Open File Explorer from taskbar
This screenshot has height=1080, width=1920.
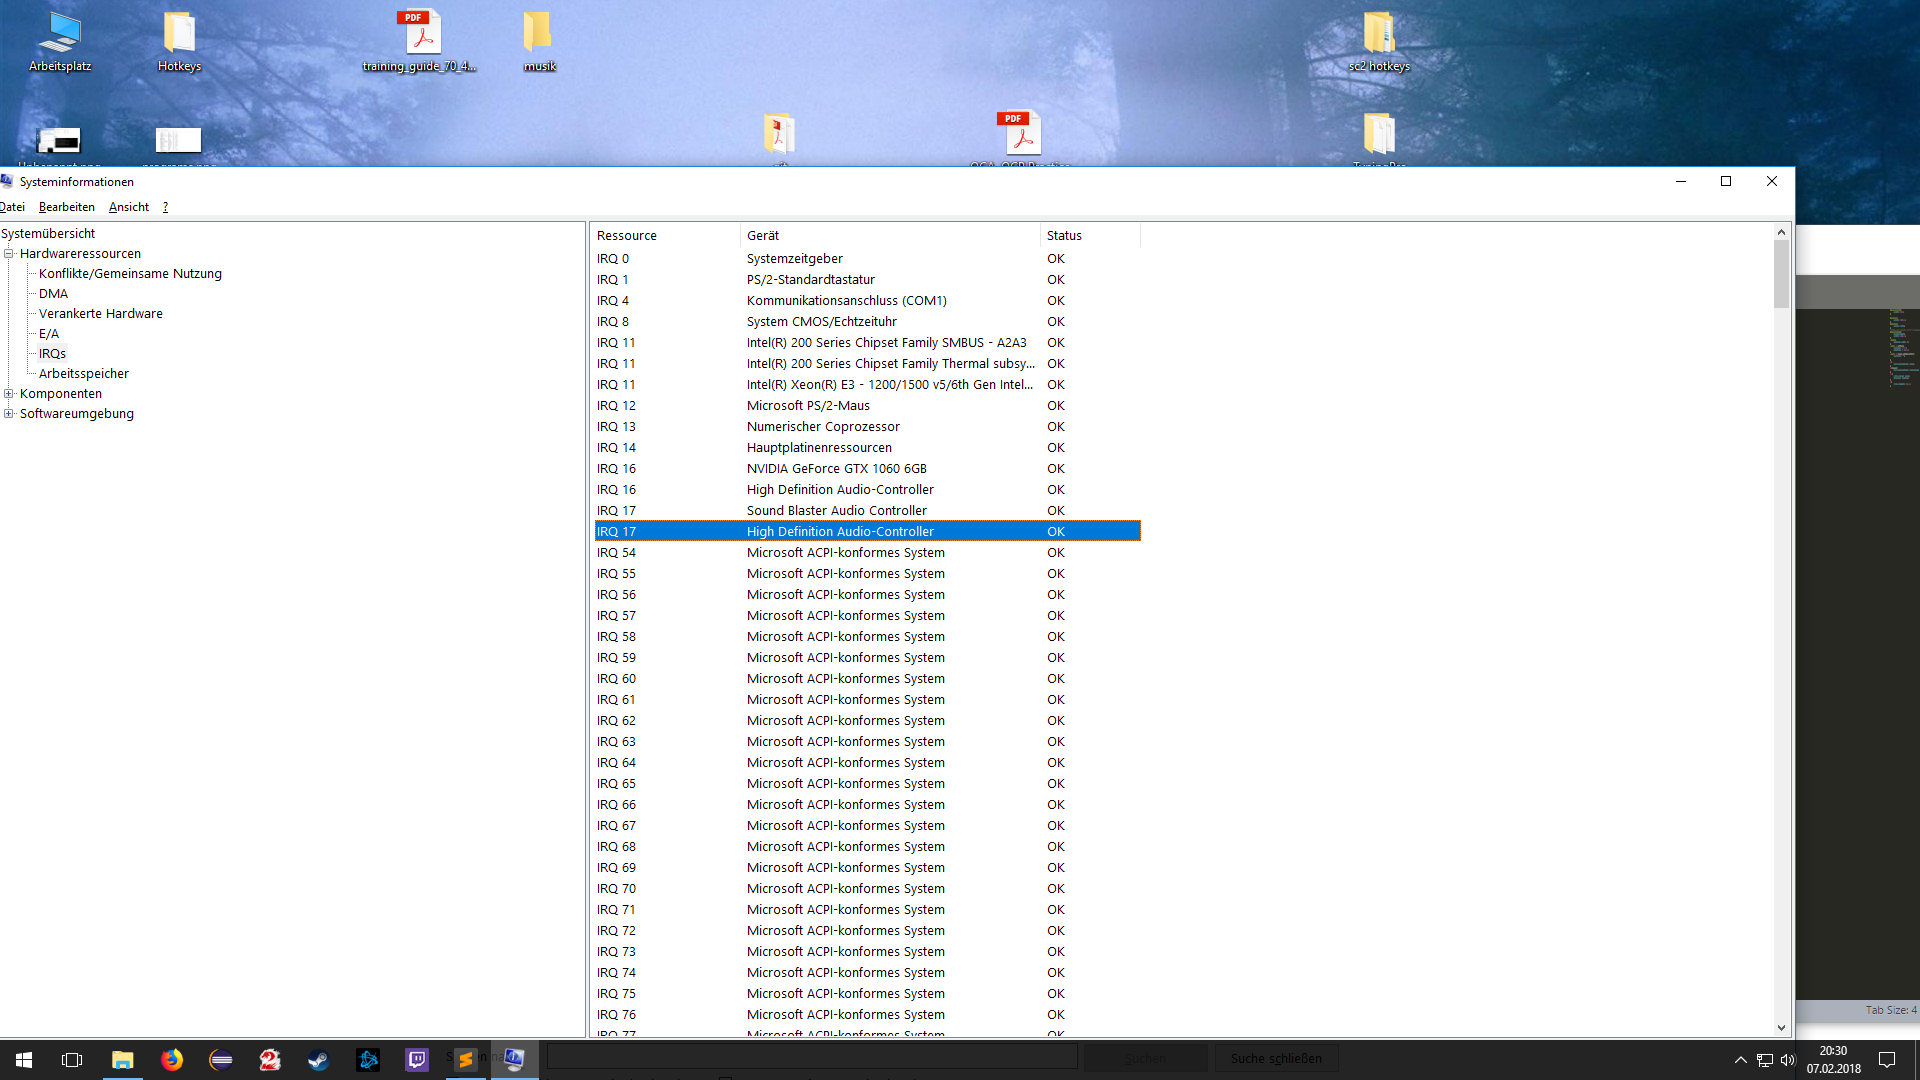click(x=122, y=1060)
